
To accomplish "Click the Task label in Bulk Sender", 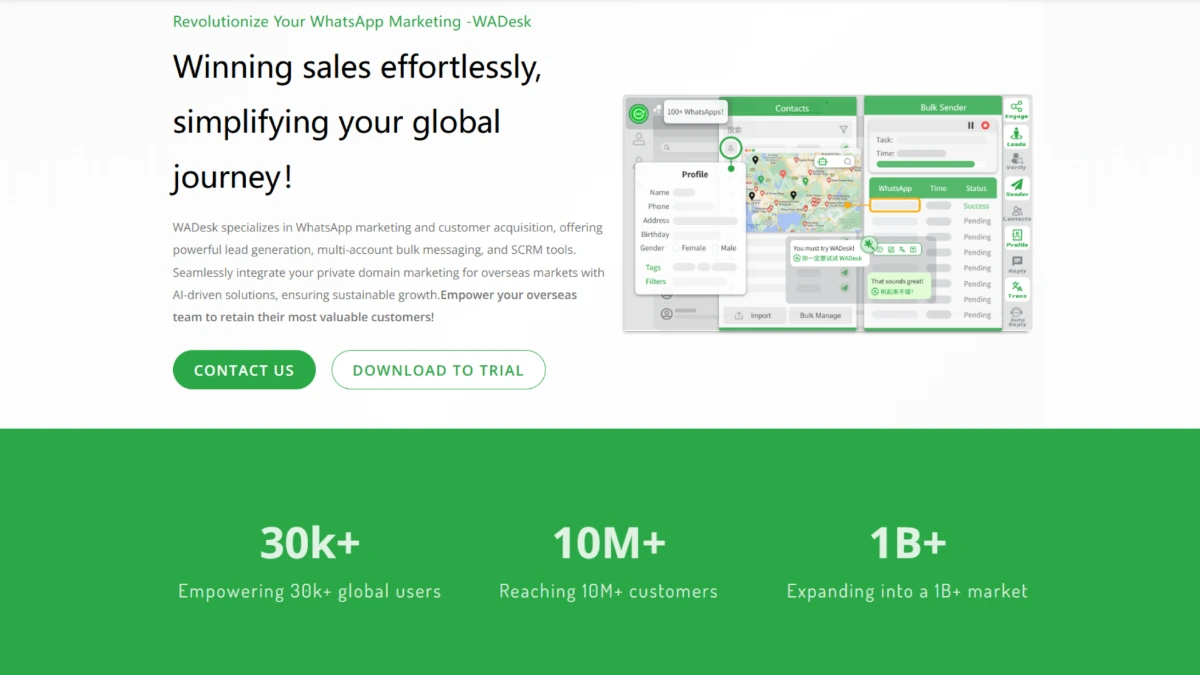I will click(884, 140).
